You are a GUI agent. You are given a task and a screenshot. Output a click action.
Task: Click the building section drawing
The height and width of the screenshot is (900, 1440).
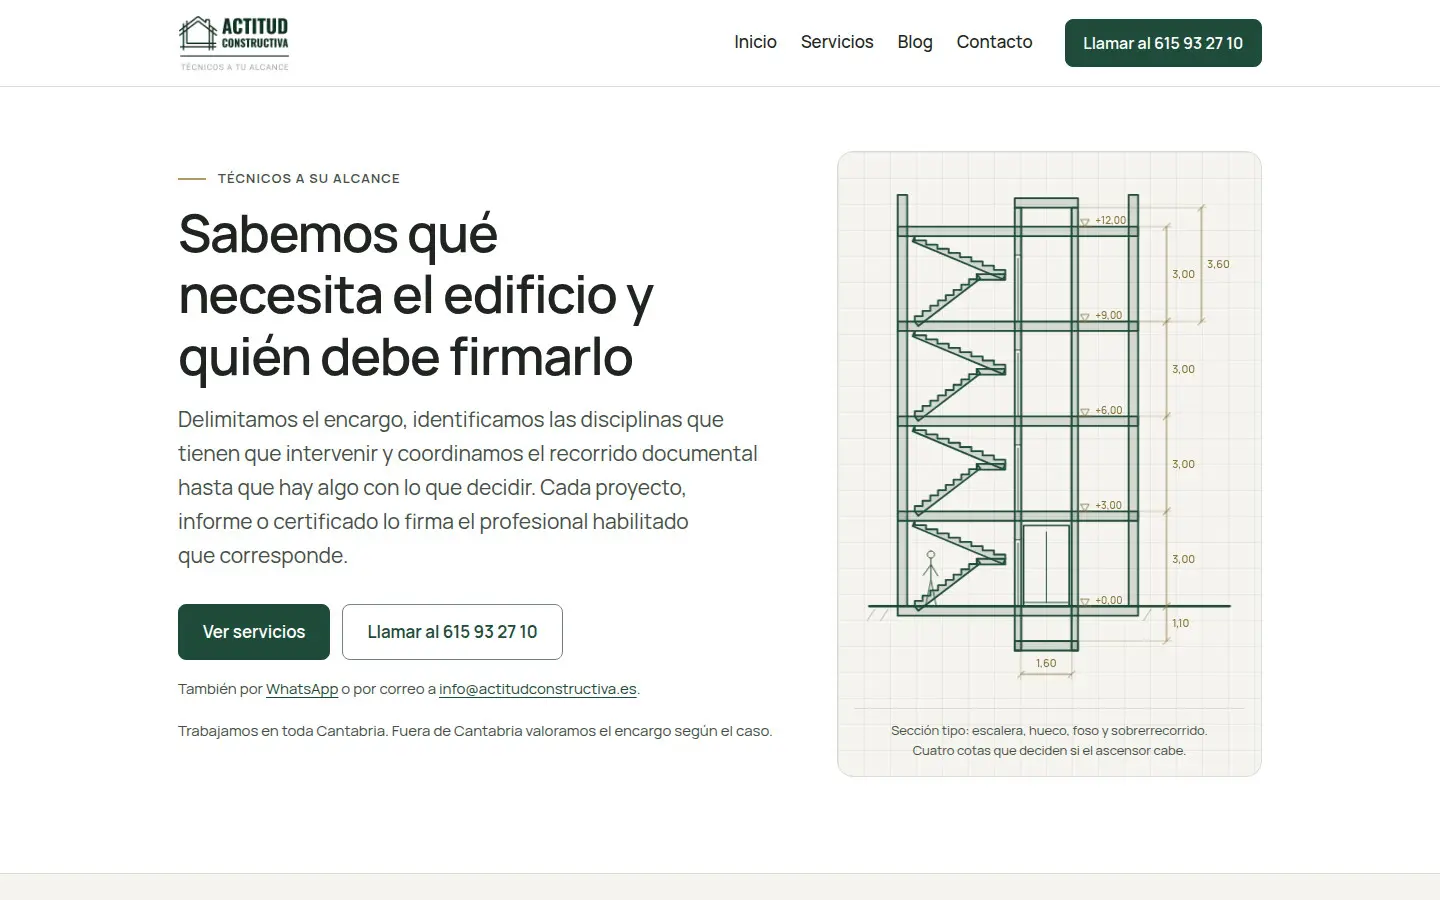1049,435
